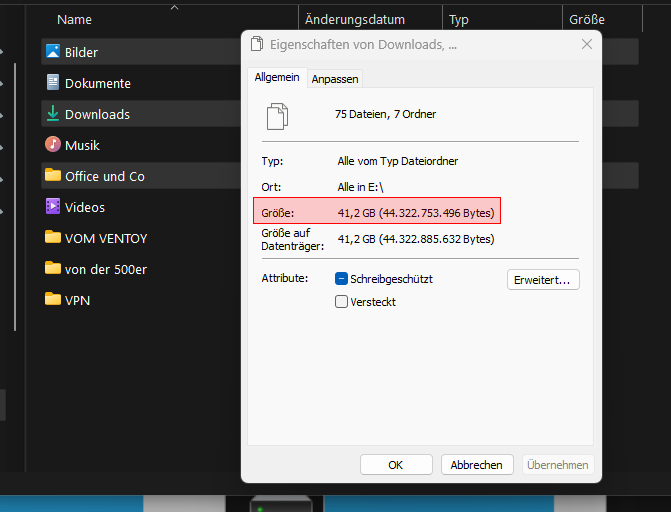Click the sort arrow above Name column

click(174, 7)
